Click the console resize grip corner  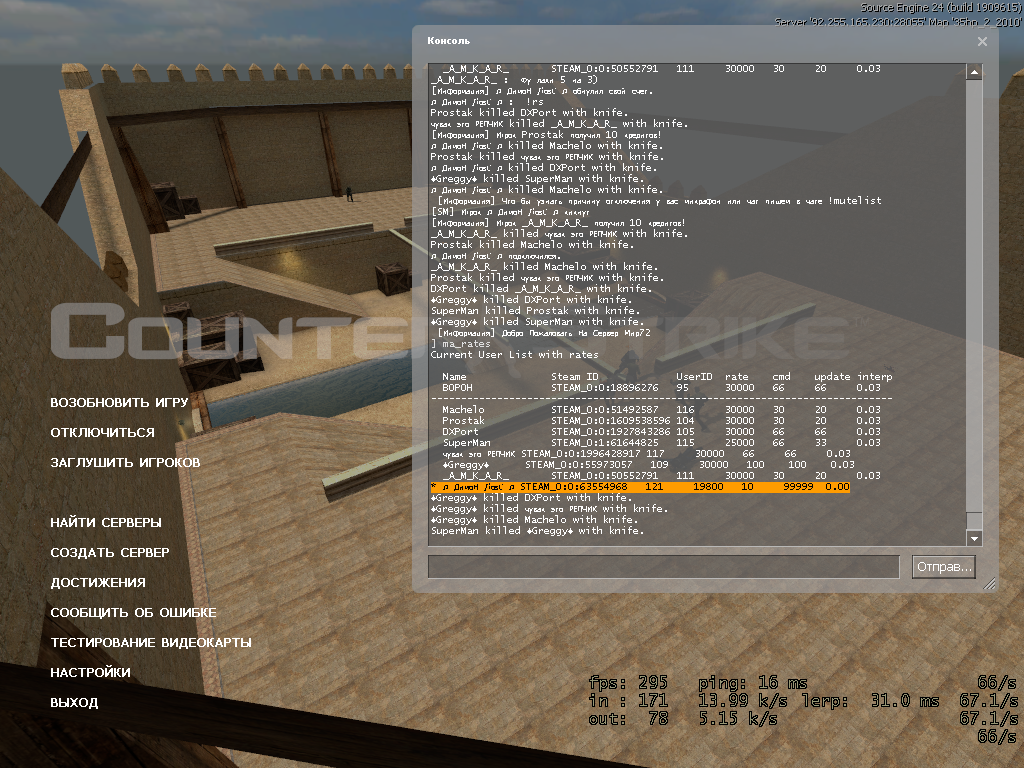[990, 583]
